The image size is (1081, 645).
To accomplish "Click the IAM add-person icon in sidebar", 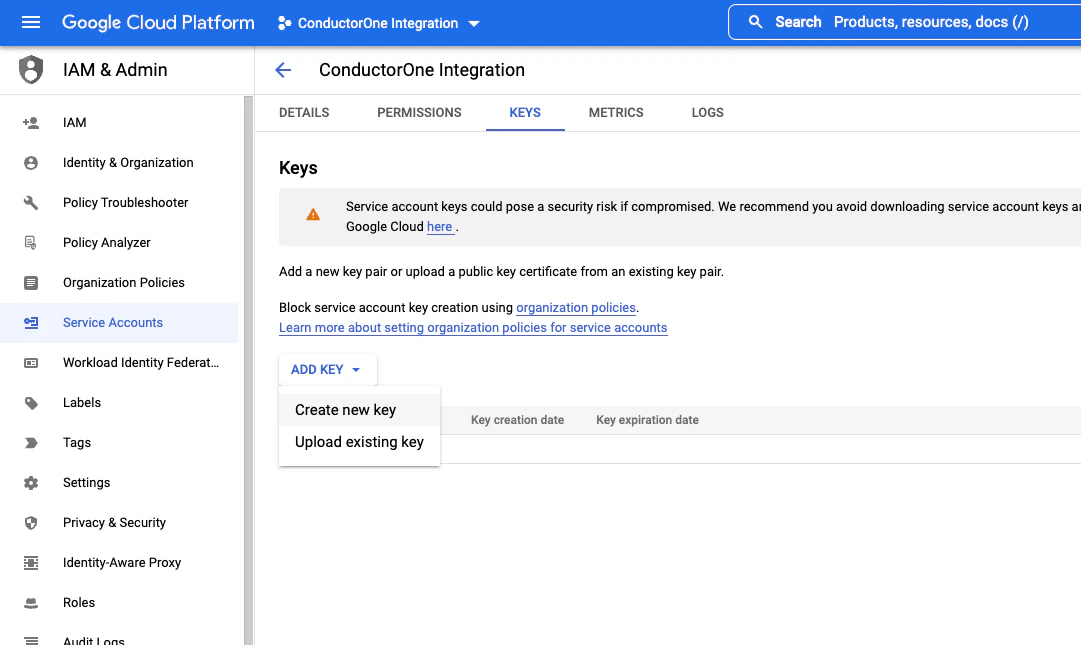I will pos(31,123).
